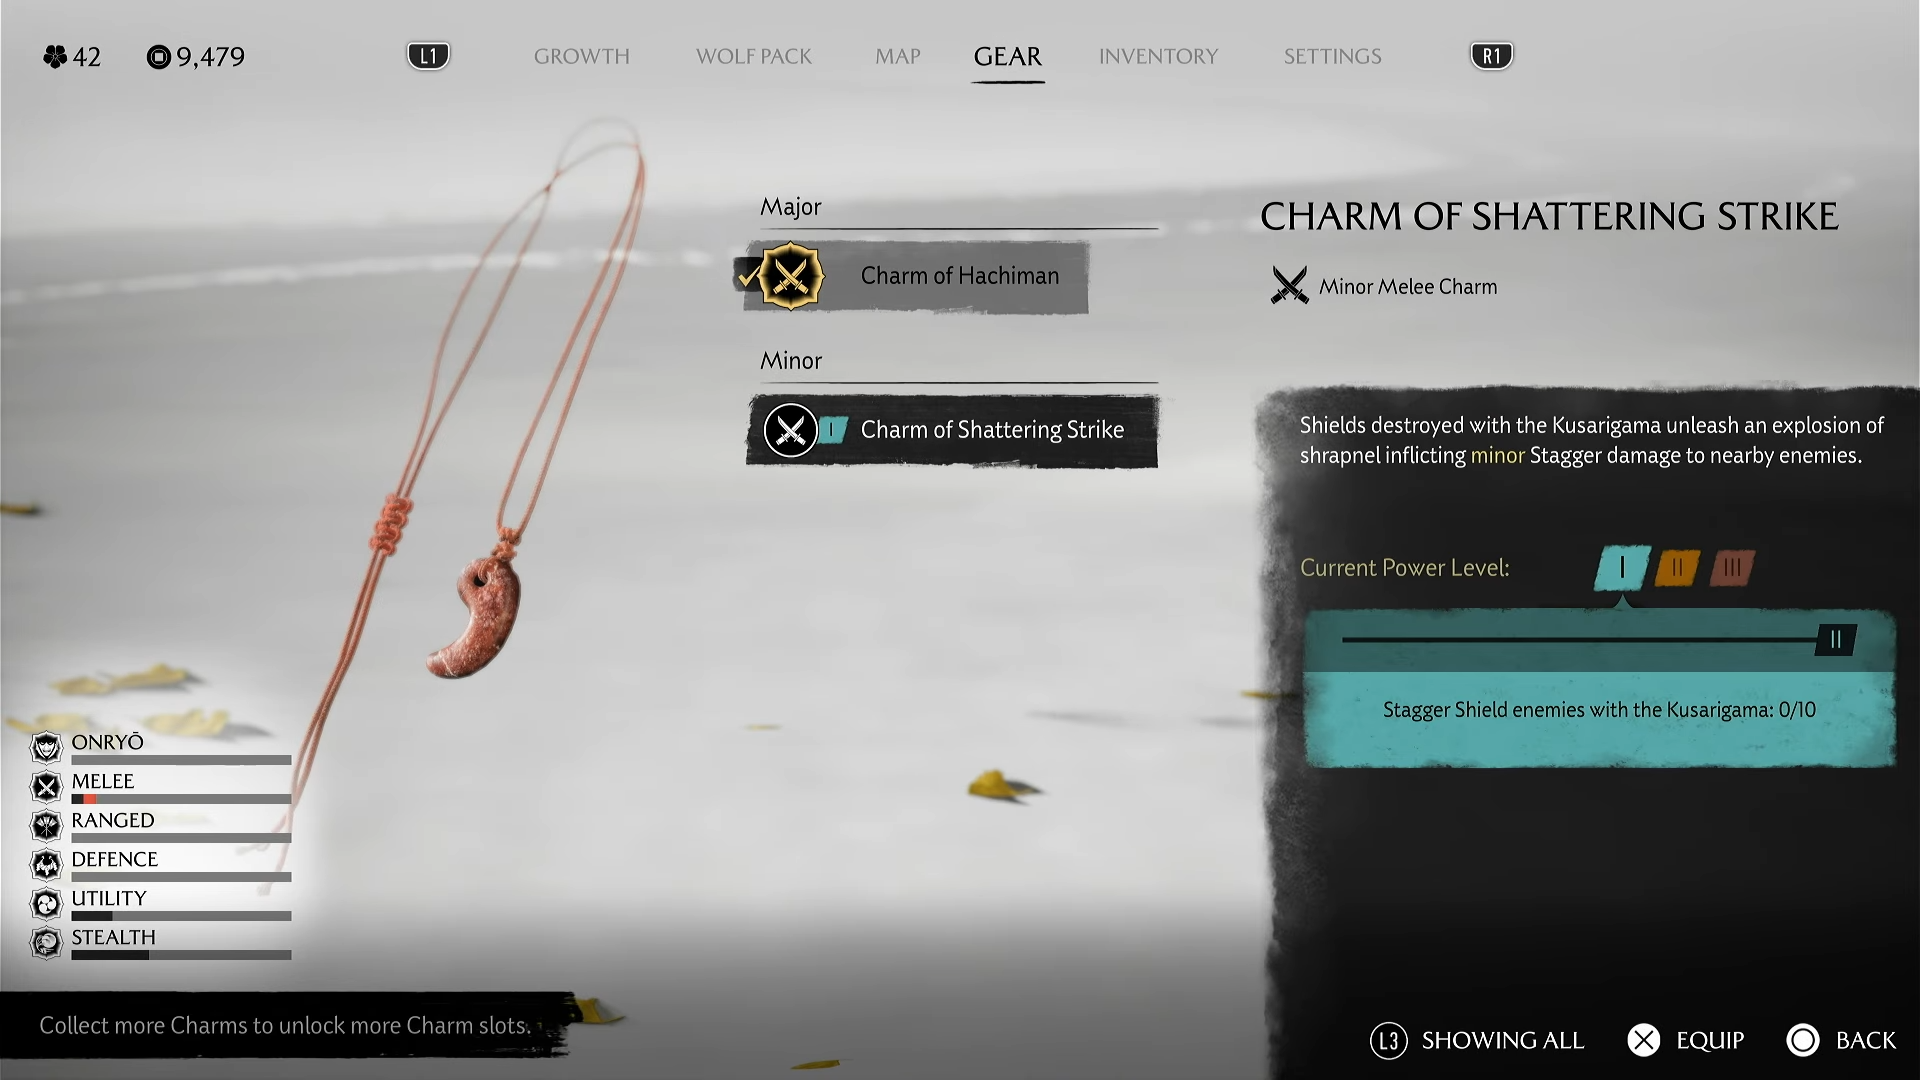This screenshot has width=1920, height=1080.
Task: Click the Equip button prompt
Action: (1686, 1041)
